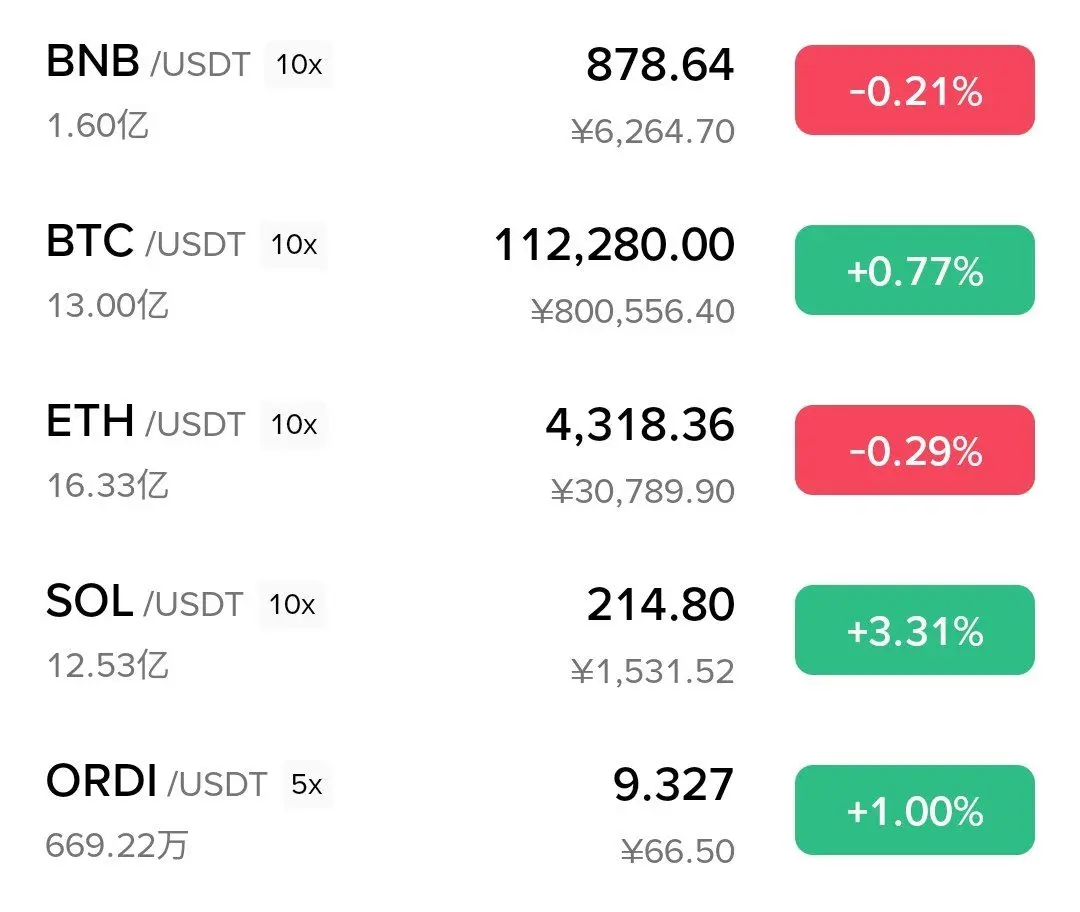Tap the BTC 10x leverage badge
Image resolution: width=1080 pixels, height=912 pixels.
pos(293,245)
